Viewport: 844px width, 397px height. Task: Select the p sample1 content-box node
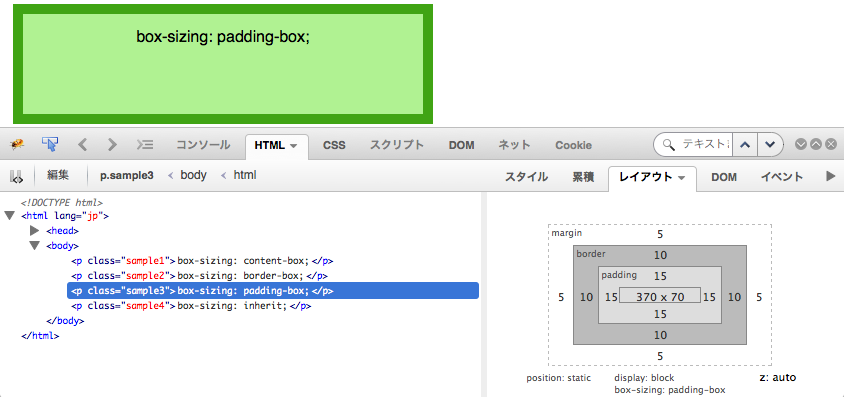click(x=202, y=261)
